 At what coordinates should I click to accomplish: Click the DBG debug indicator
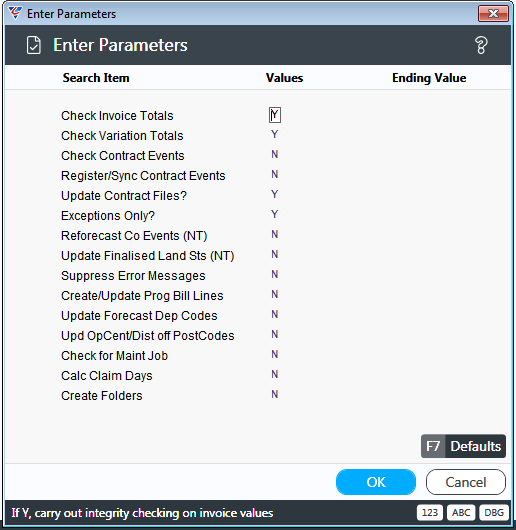494,513
